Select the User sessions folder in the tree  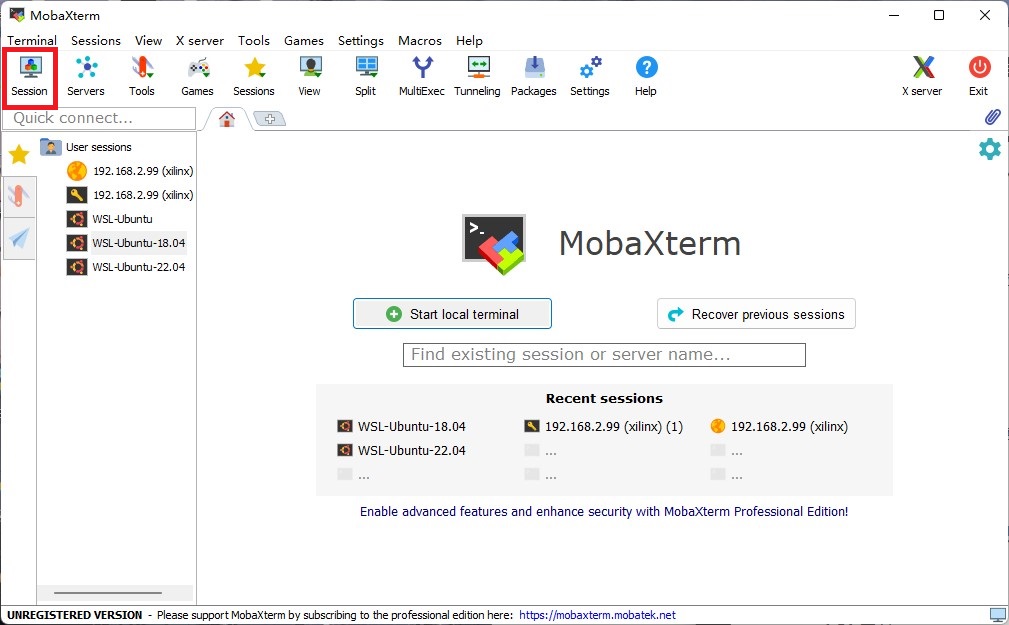coord(86,147)
